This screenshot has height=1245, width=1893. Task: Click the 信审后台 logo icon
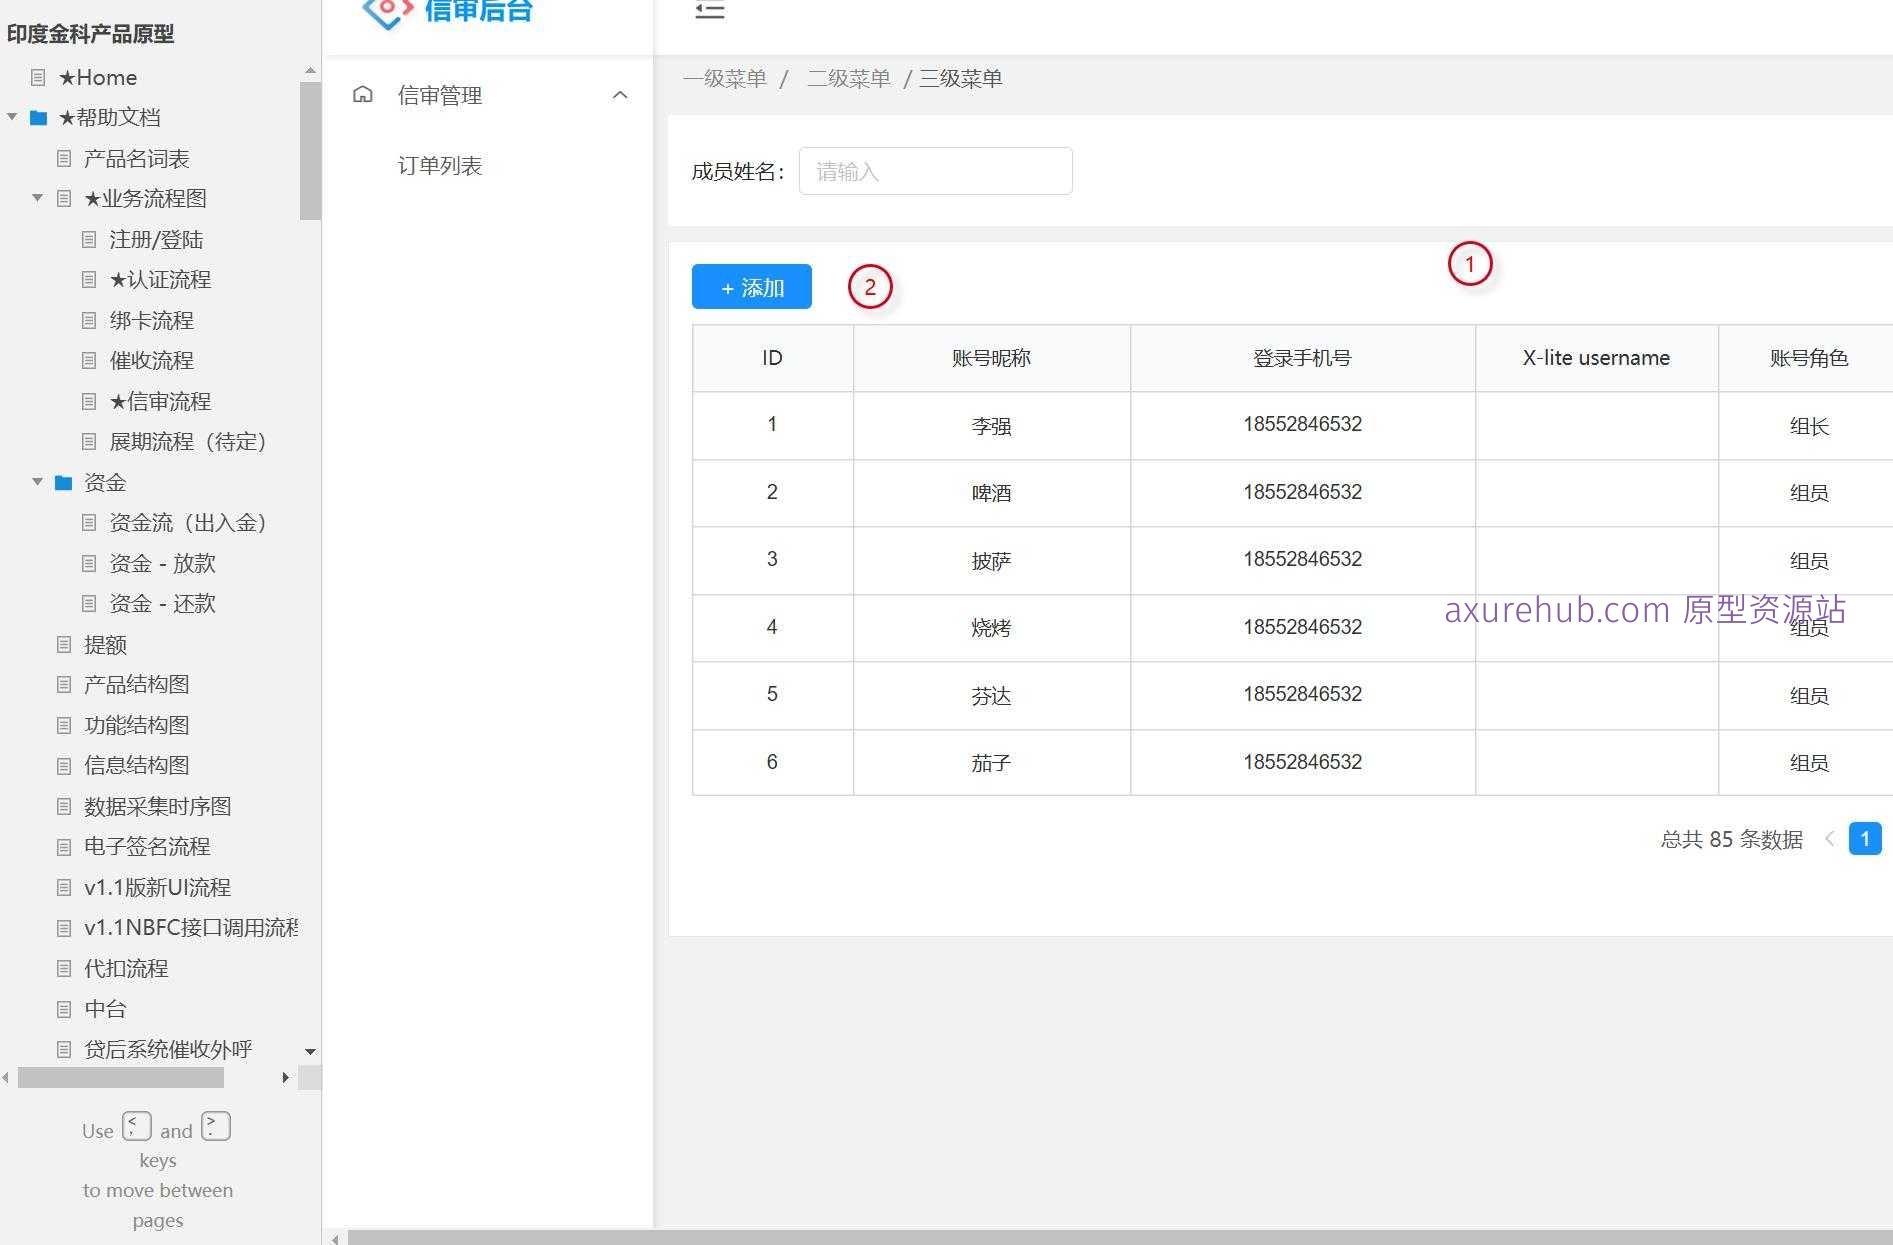pos(388,14)
